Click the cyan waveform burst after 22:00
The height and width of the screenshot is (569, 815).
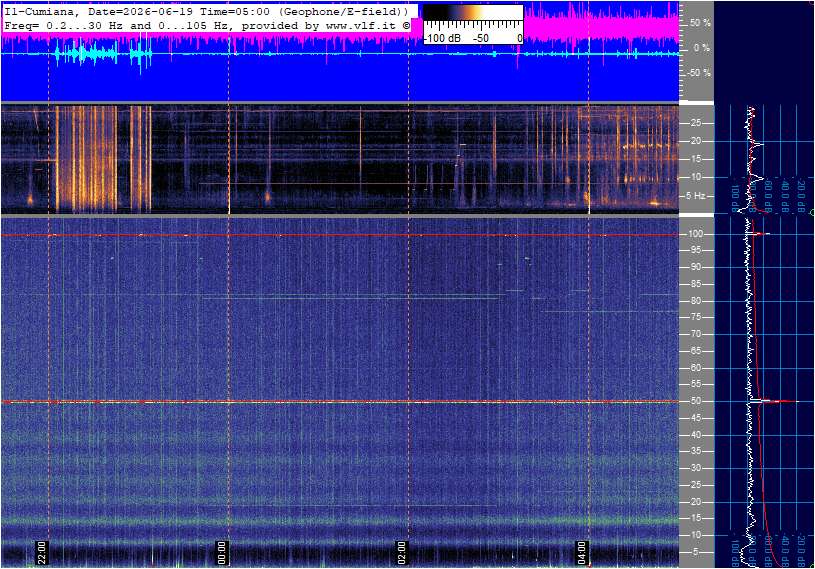[86, 54]
